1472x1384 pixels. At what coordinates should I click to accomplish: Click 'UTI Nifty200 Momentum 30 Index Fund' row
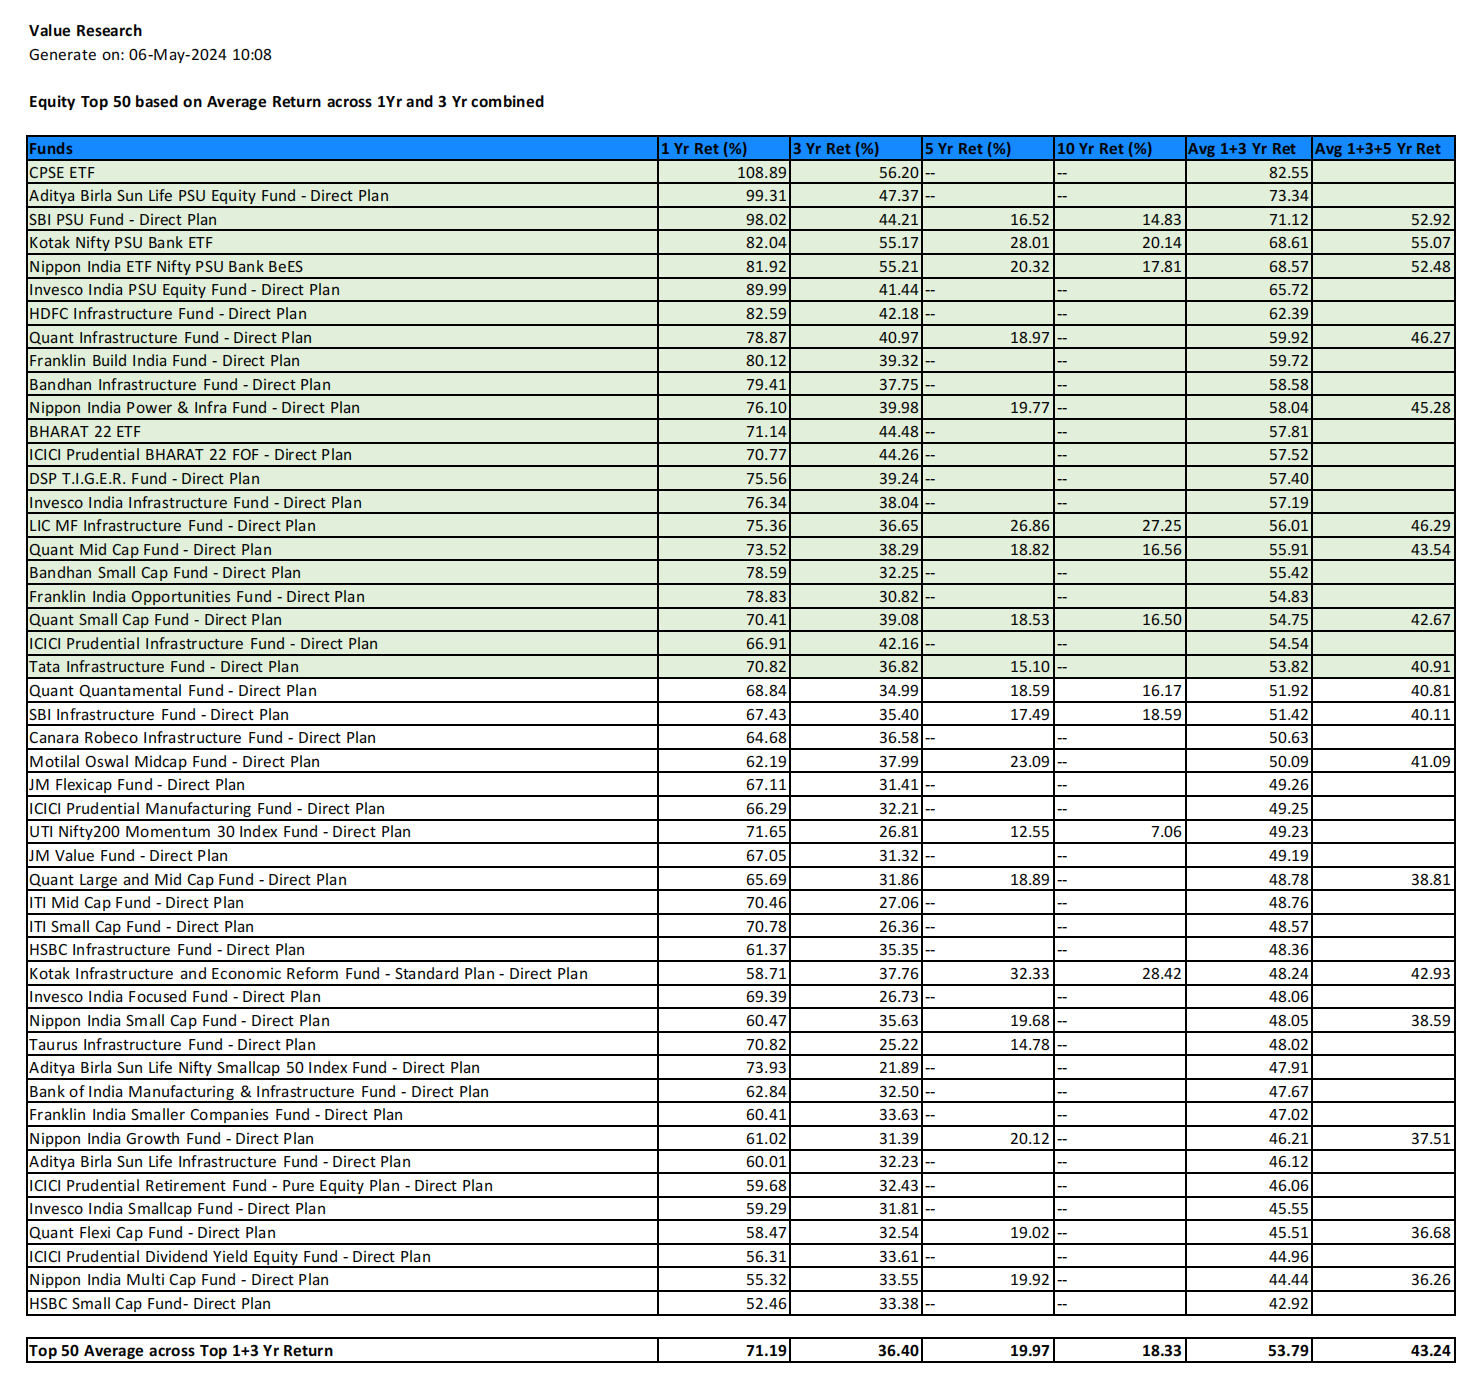tap(741, 832)
